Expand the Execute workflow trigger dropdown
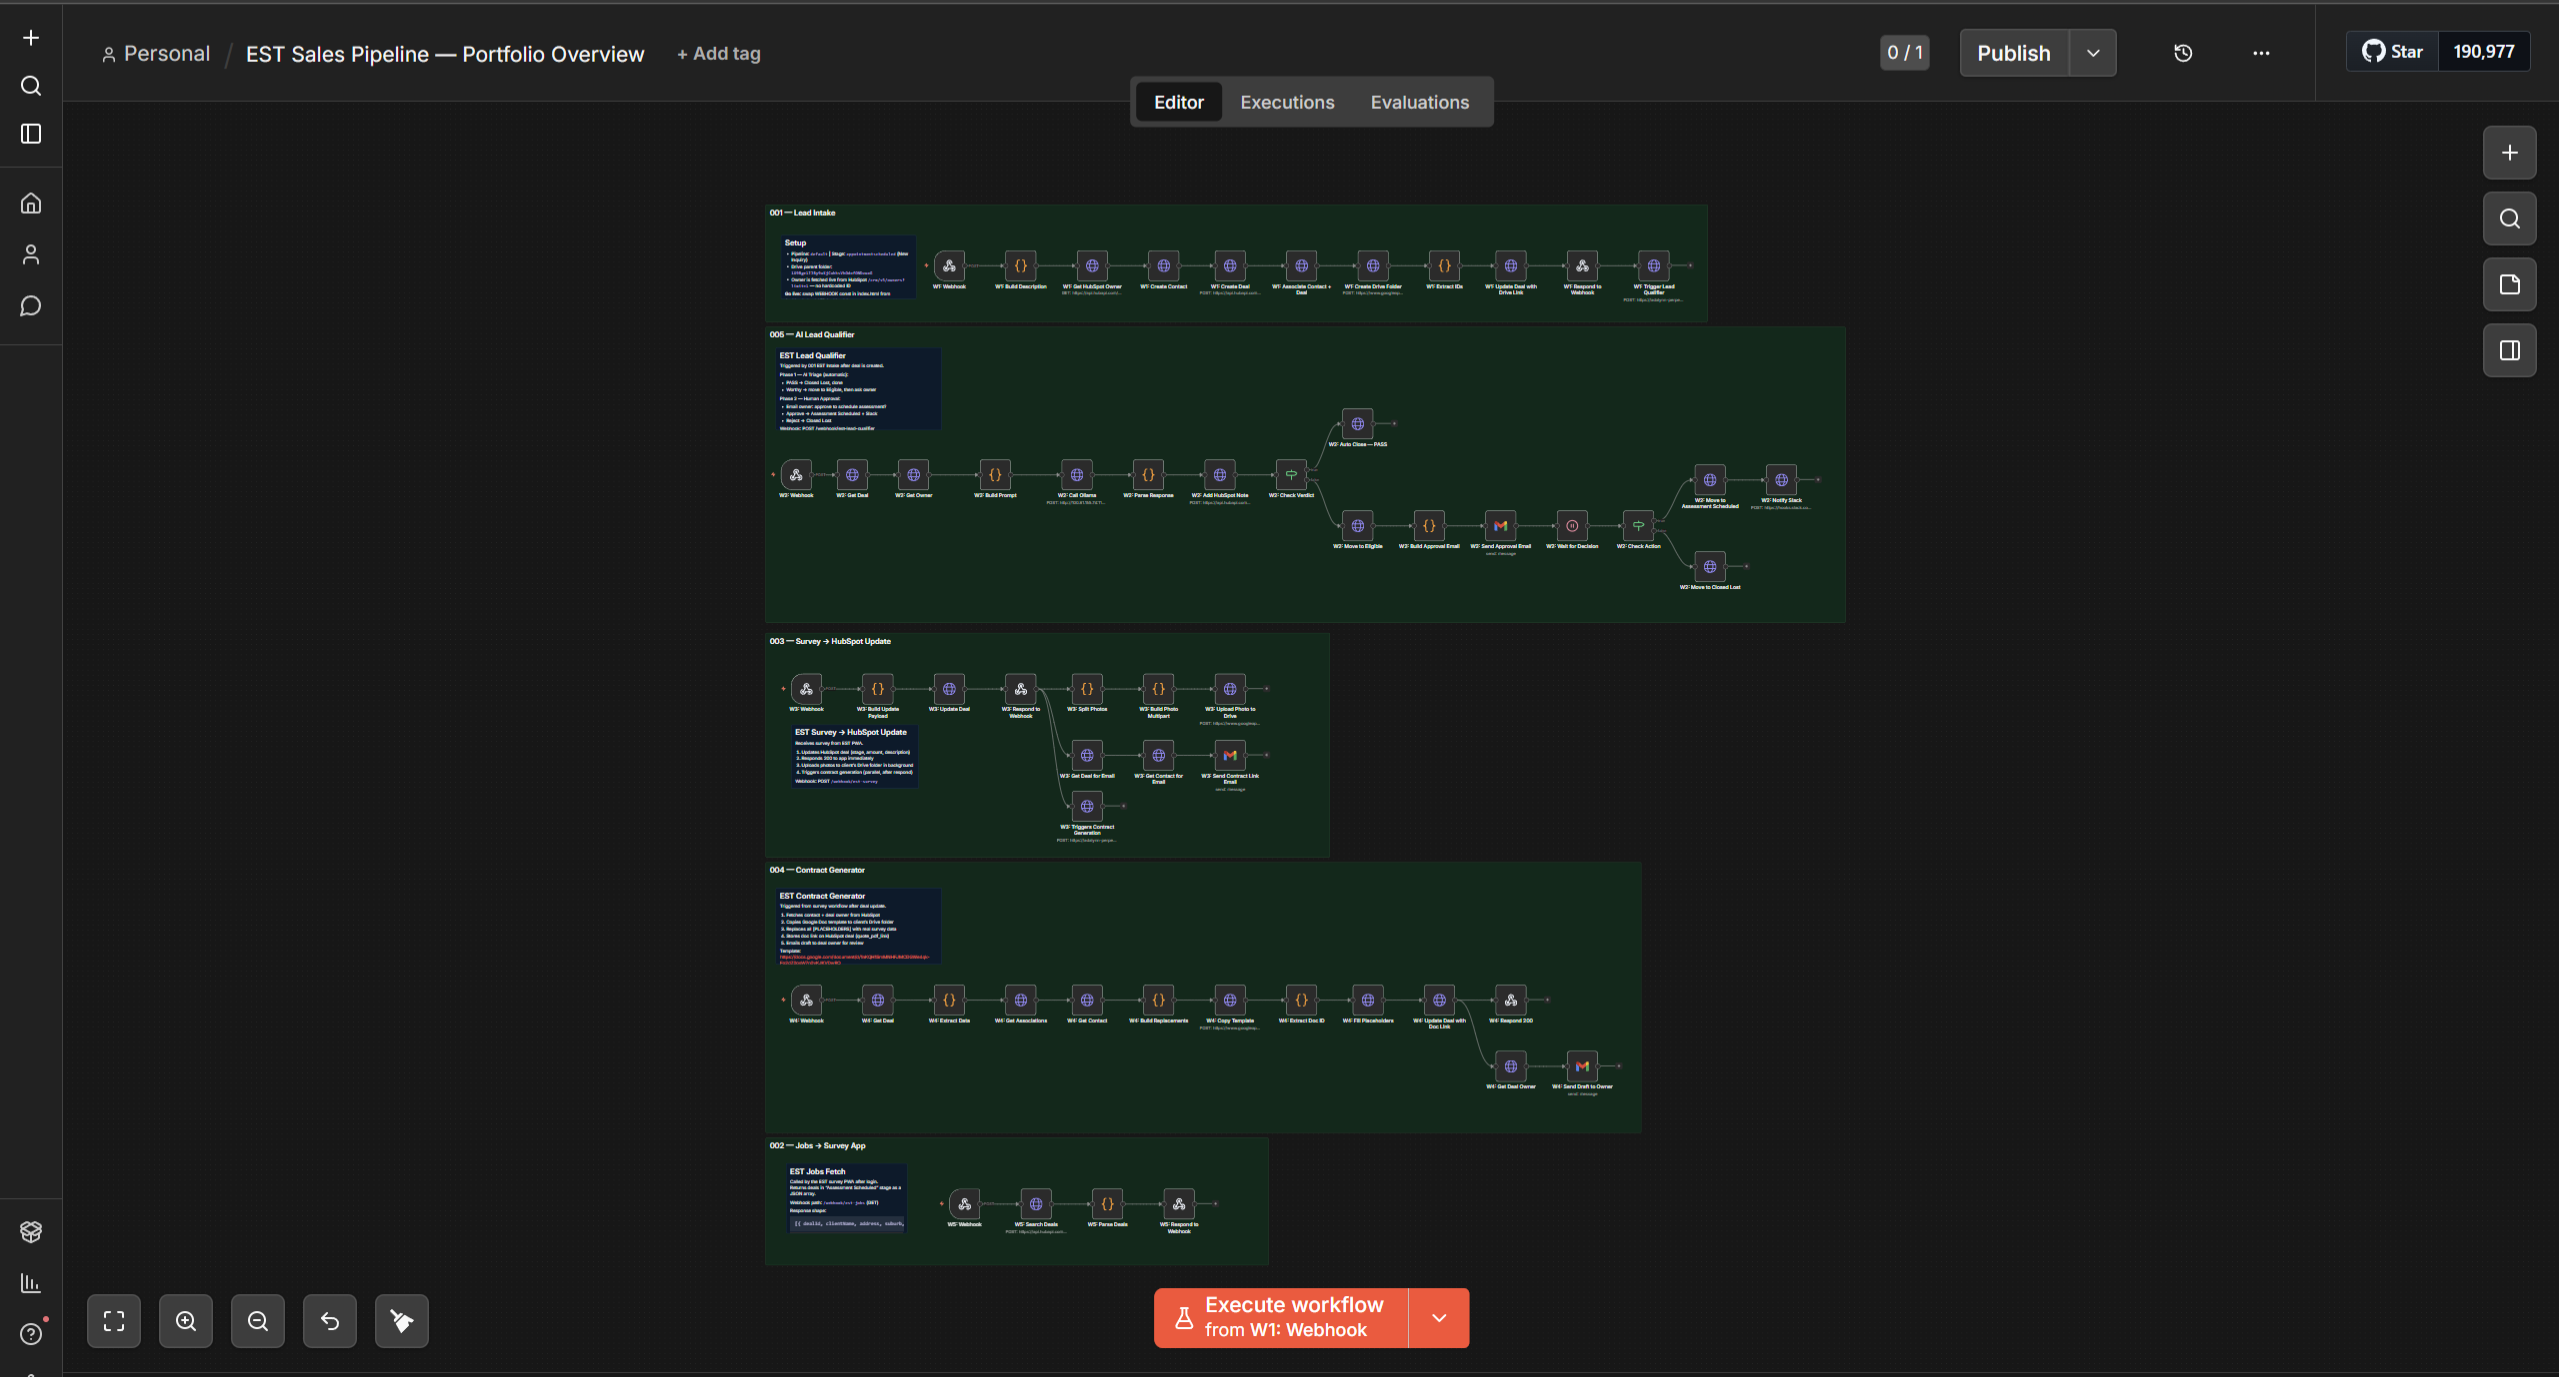The width and height of the screenshot is (2559, 1377). point(1439,1318)
